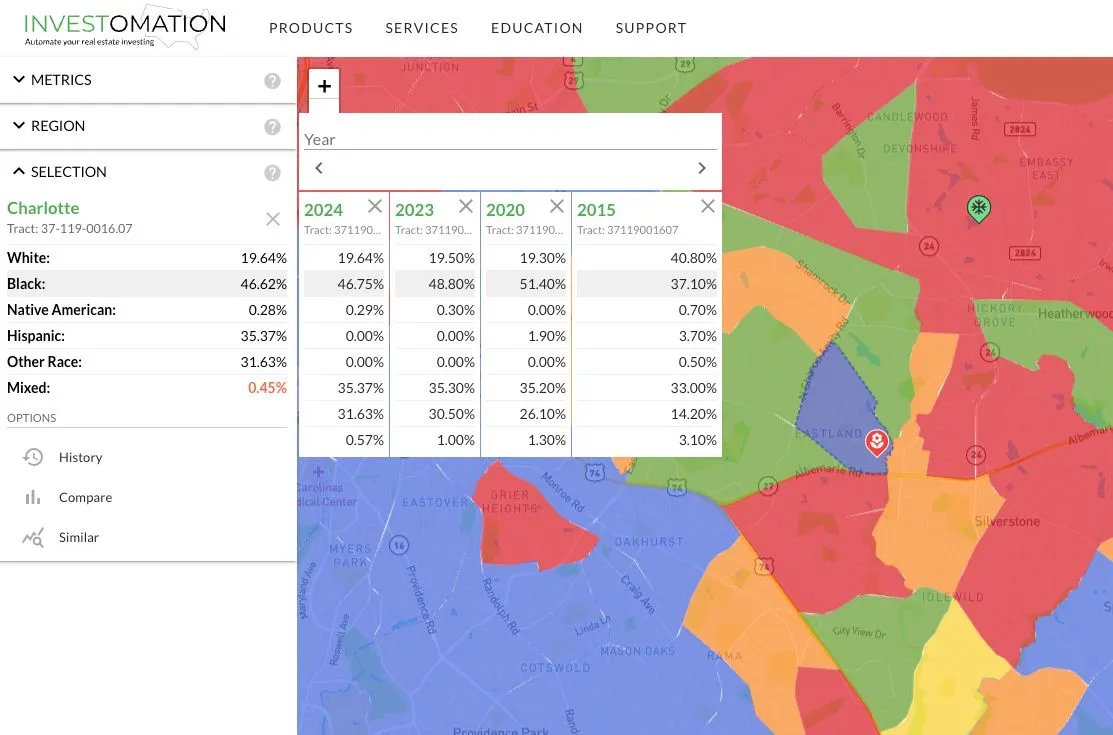The image size is (1113, 735).
Task: Open help icon for Metrics panel
Action: 273,81
